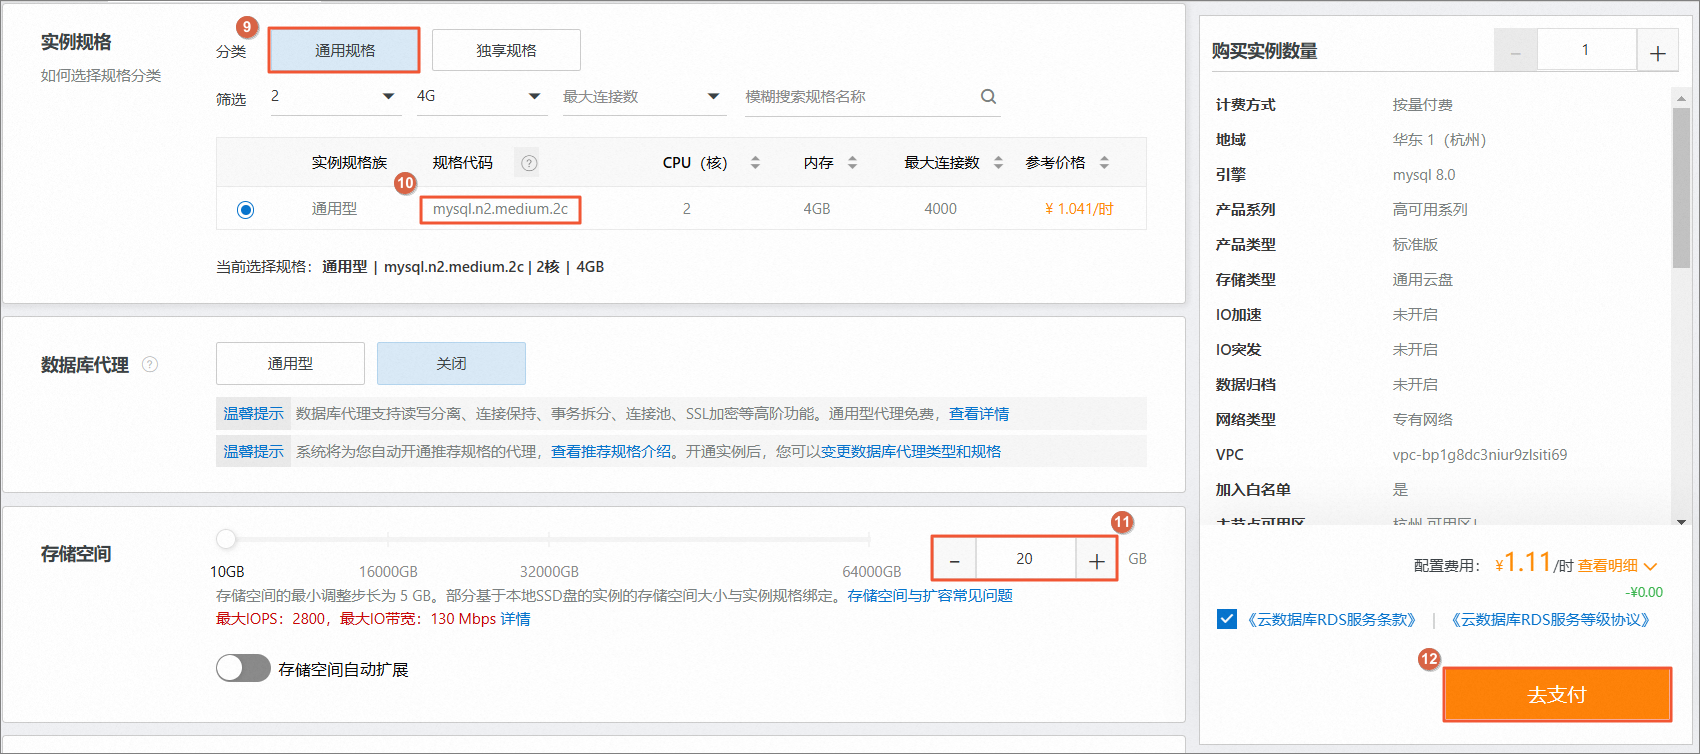Decrease the purchase instance quantity

[1515, 51]
